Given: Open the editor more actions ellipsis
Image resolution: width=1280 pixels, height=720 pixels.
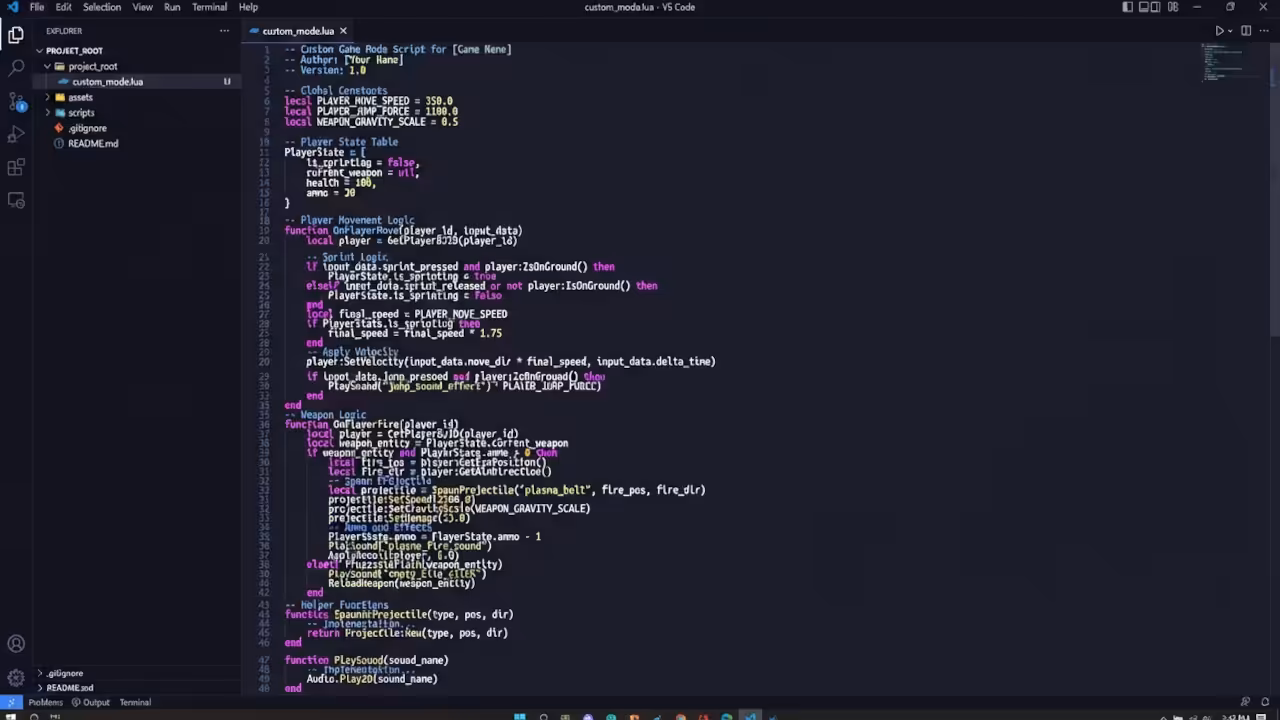Looking at the screenshot, I should click(1265, 31).
